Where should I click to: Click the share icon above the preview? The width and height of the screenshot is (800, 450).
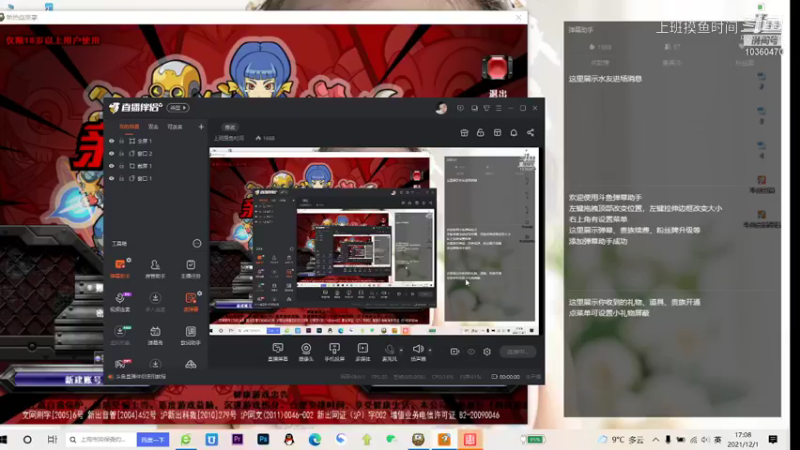point(531,133)
